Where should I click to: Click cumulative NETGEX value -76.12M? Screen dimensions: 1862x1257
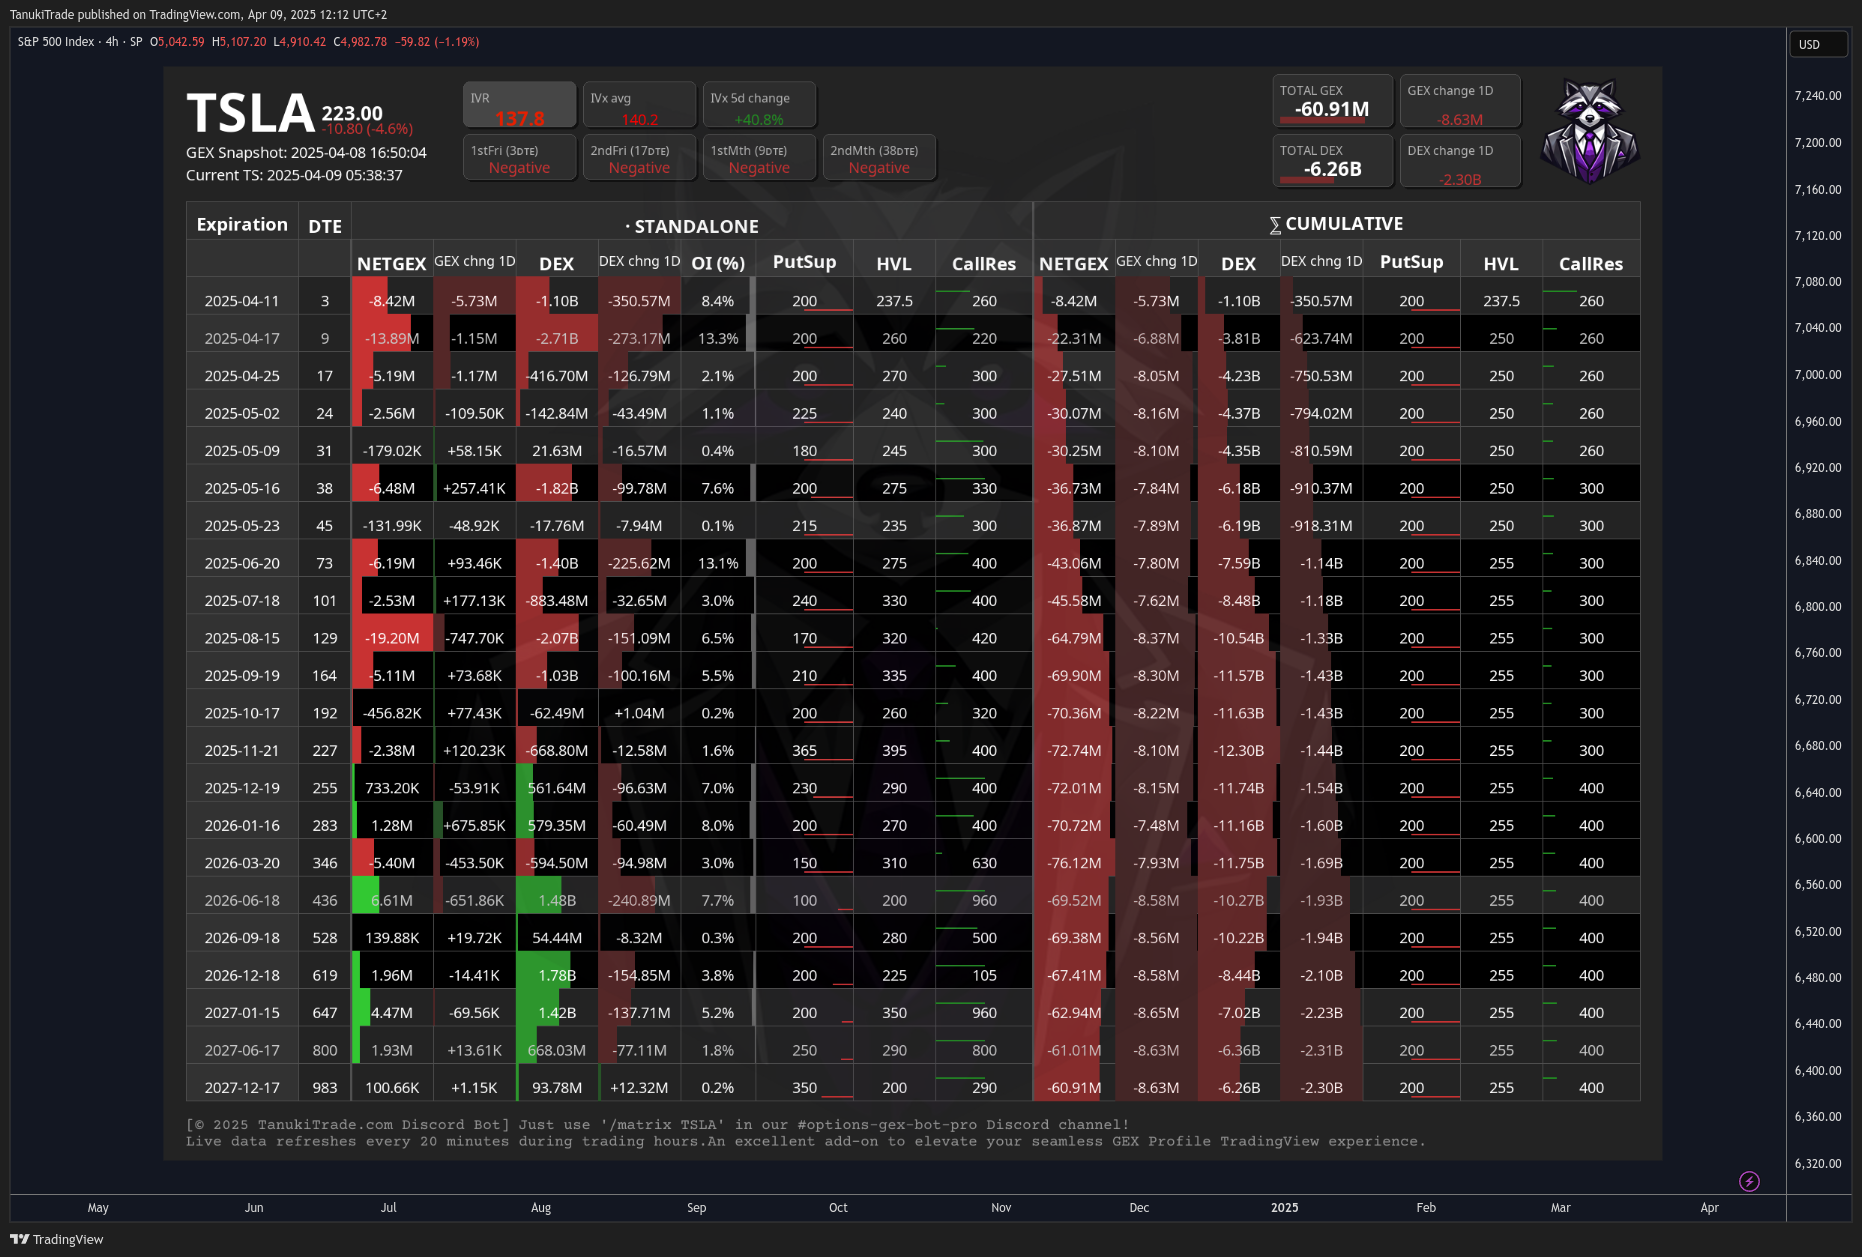click(x=1074, y=863)
